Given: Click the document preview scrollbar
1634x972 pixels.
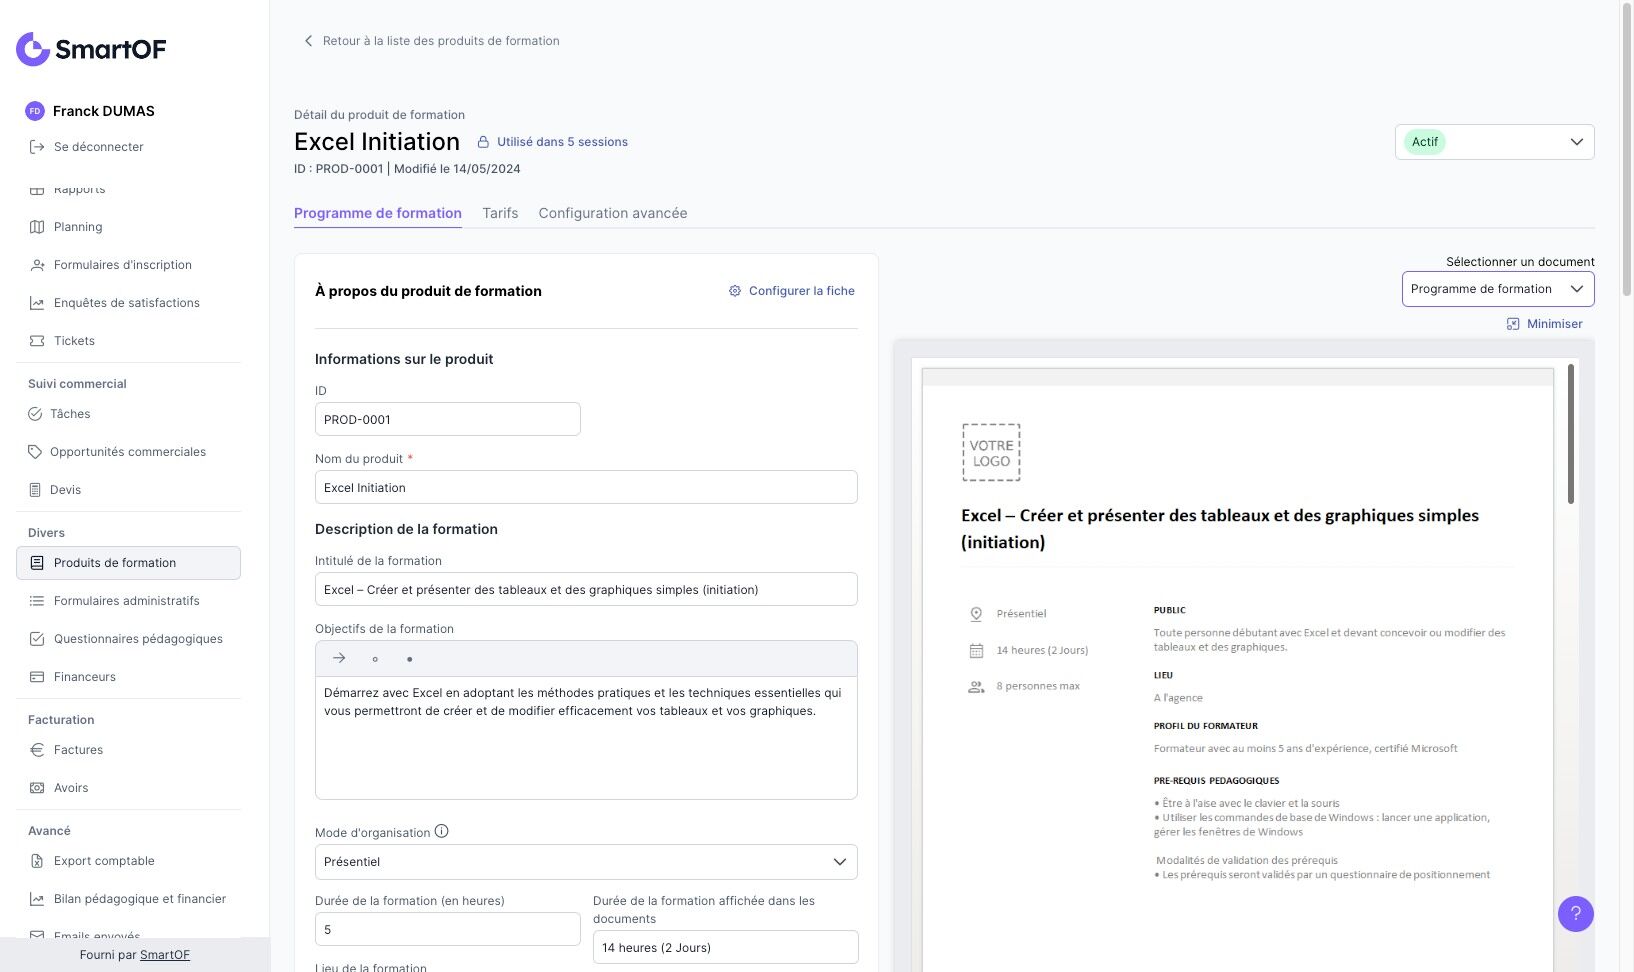Looking at the screenshot, I should pyautogui.click(x=1571, y=435).
